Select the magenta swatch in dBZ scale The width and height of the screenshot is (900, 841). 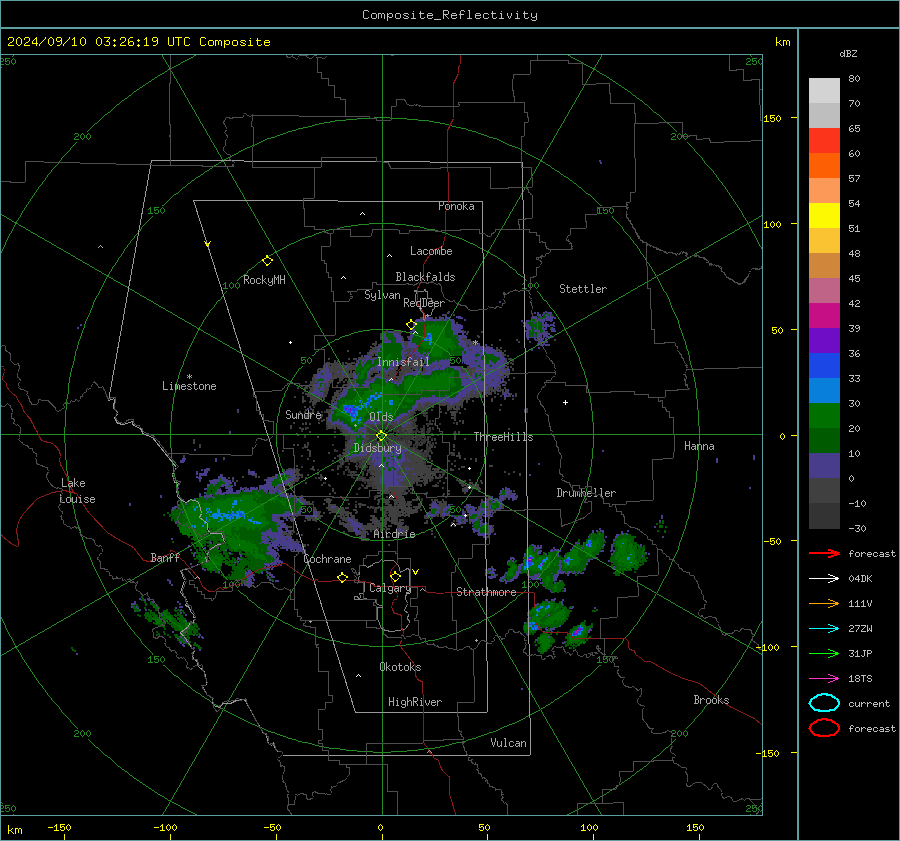coord(824,316)
